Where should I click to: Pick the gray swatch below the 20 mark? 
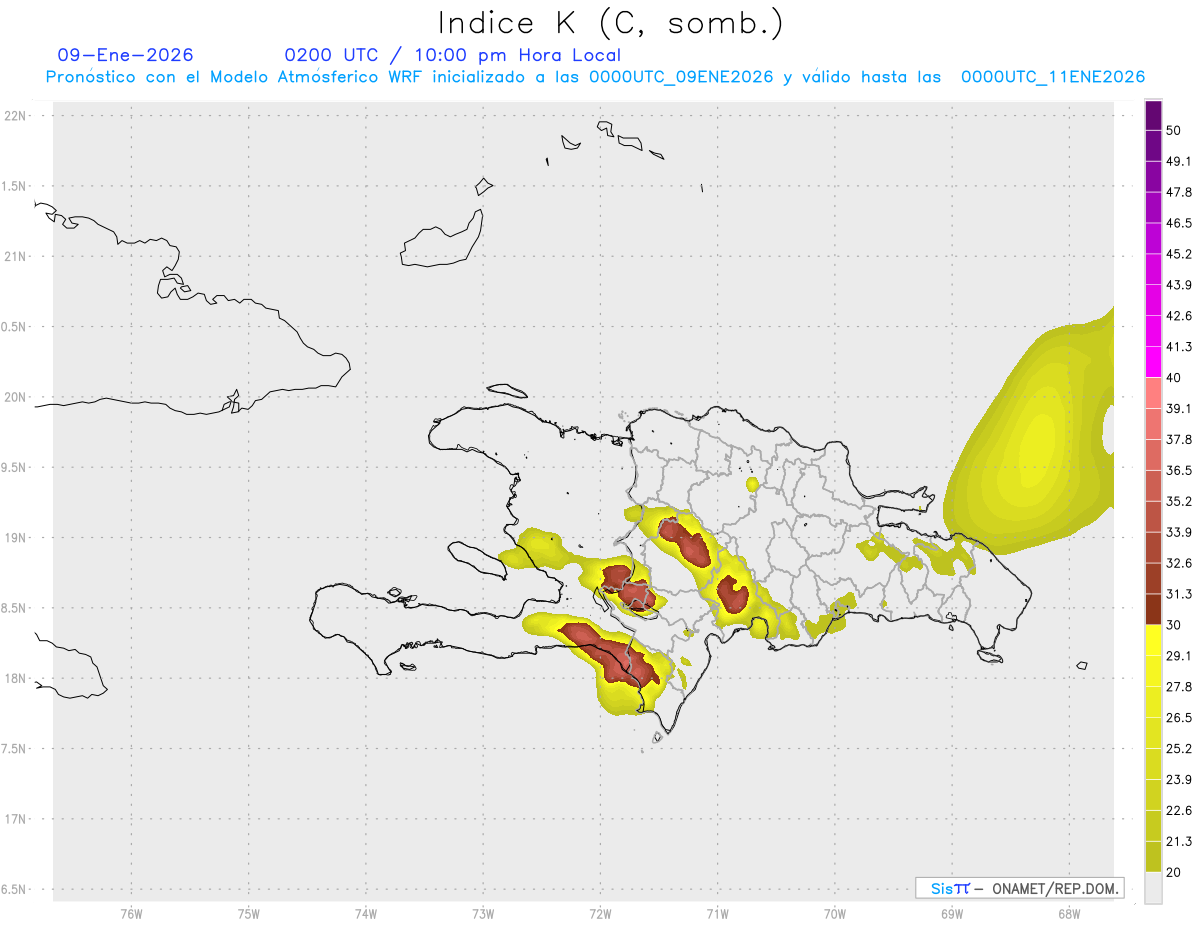point(1153,888)
